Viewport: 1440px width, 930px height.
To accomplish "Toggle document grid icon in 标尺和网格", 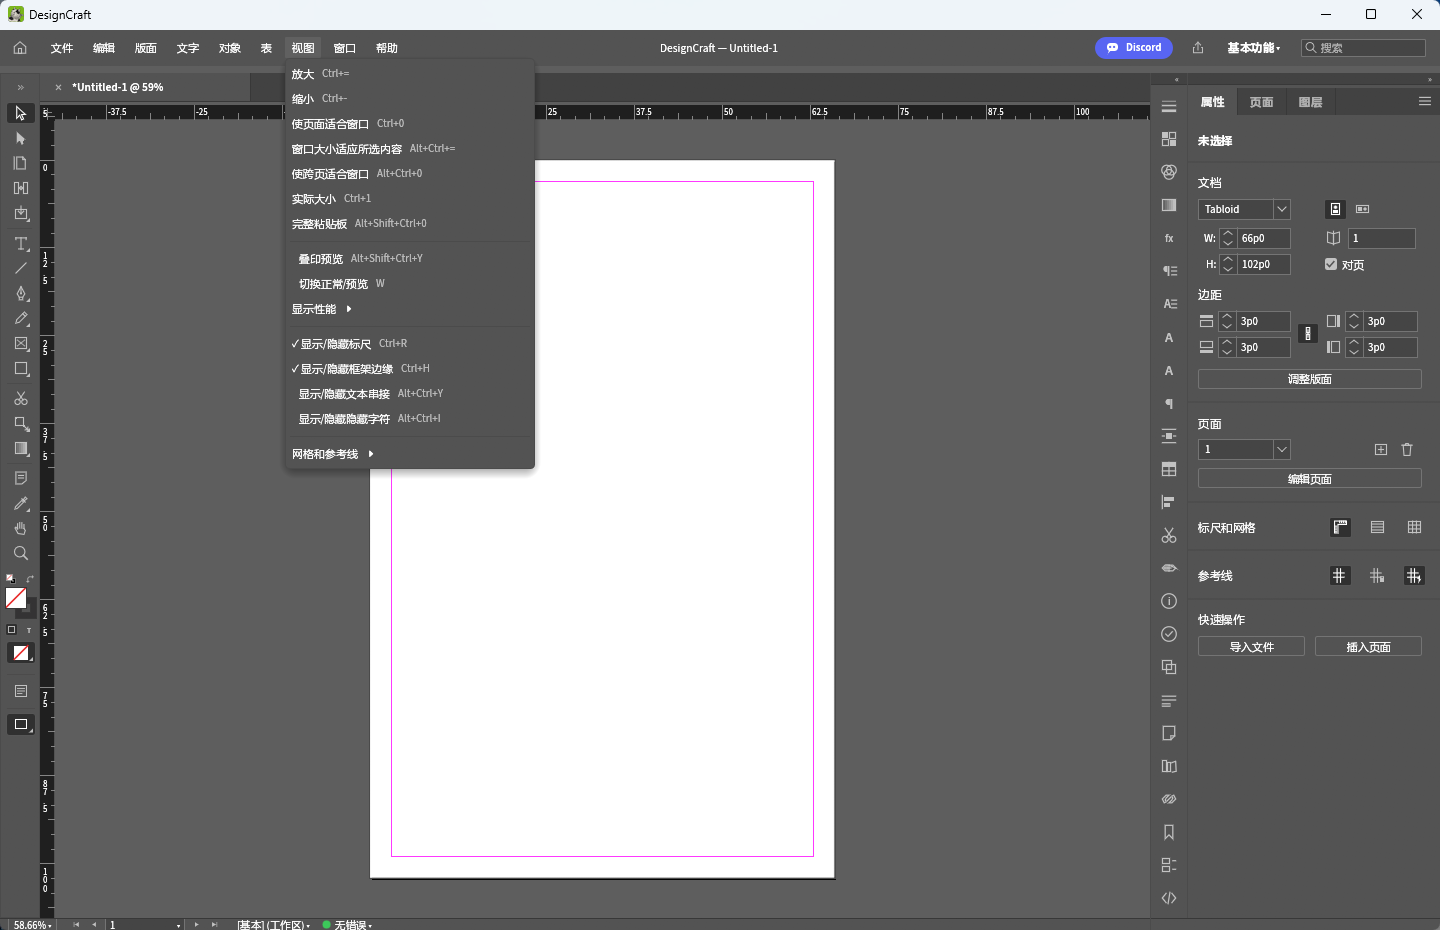I will 1414,527.
